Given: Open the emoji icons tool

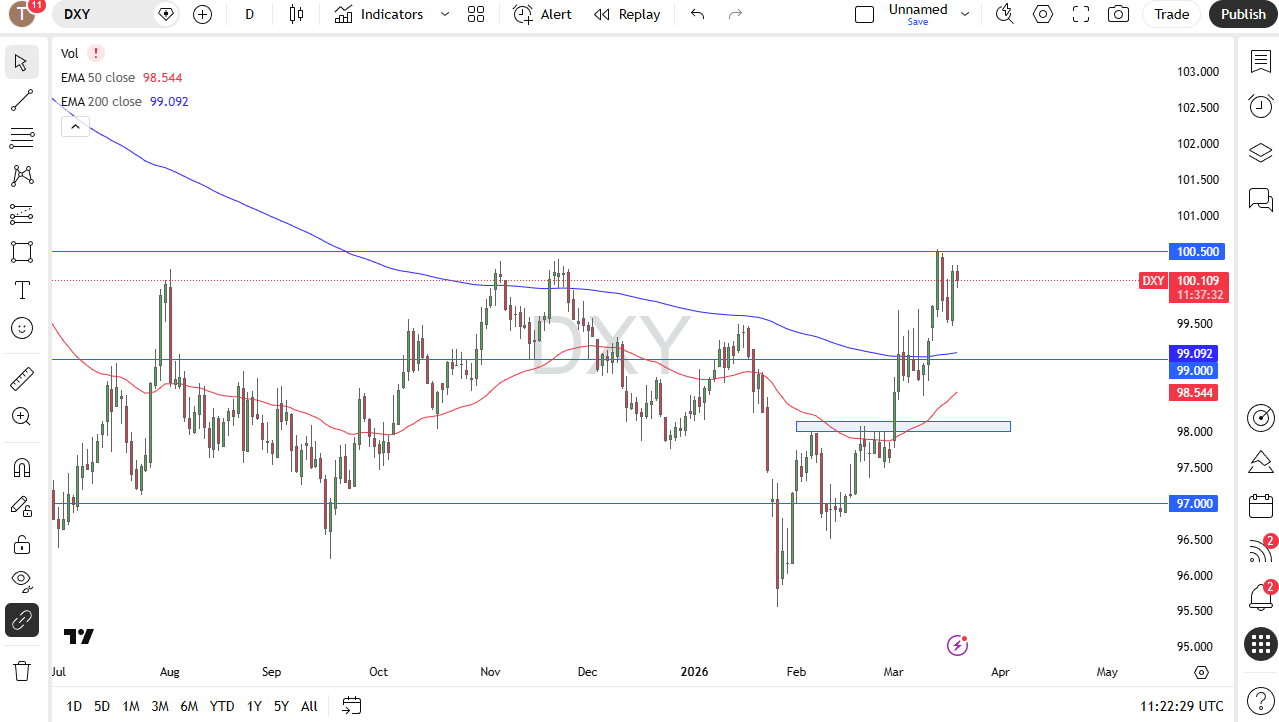Looking at the screenshot, I should [x=22, y=328].
